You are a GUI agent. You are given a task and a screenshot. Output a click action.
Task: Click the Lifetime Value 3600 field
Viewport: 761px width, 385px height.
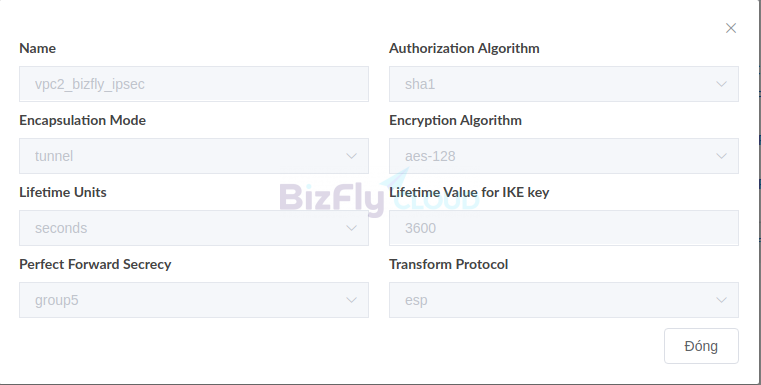click(x=564, y=228)
